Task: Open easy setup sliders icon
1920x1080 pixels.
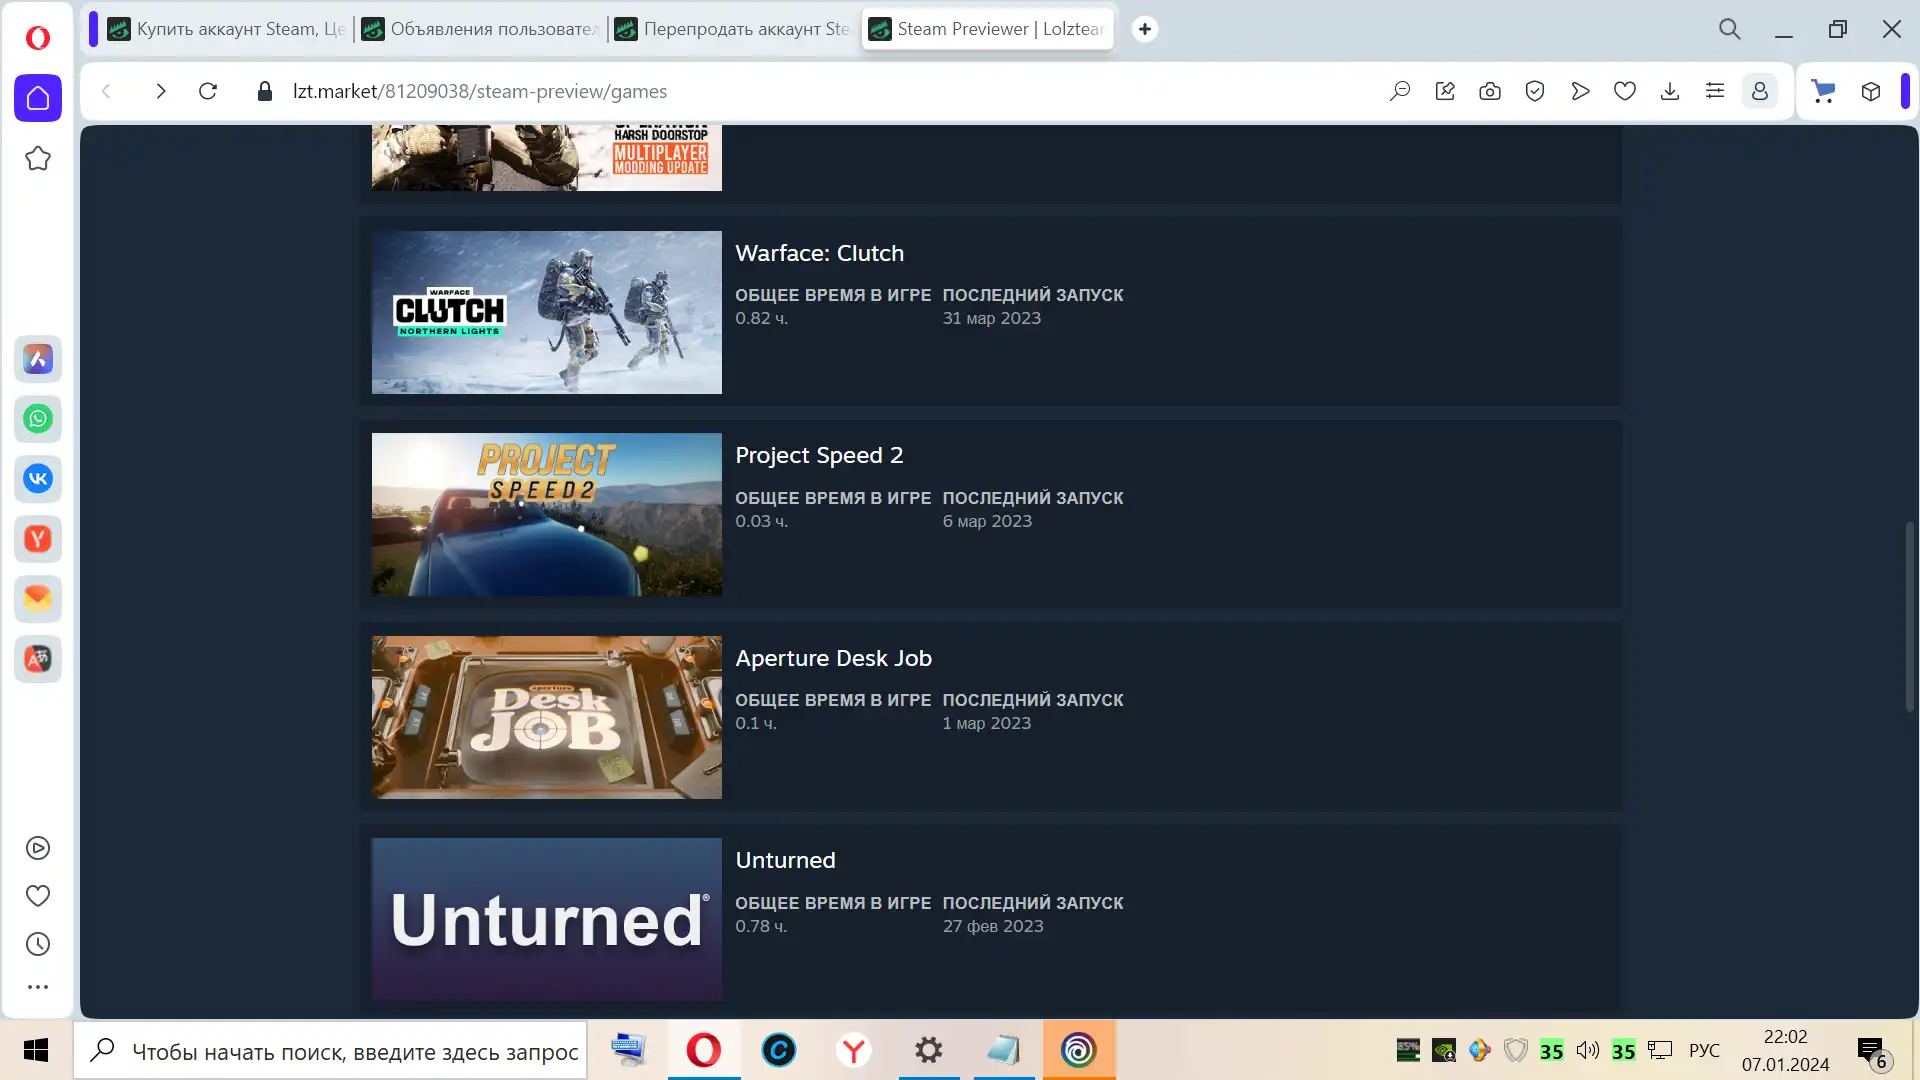Action: pos(1715,91)
